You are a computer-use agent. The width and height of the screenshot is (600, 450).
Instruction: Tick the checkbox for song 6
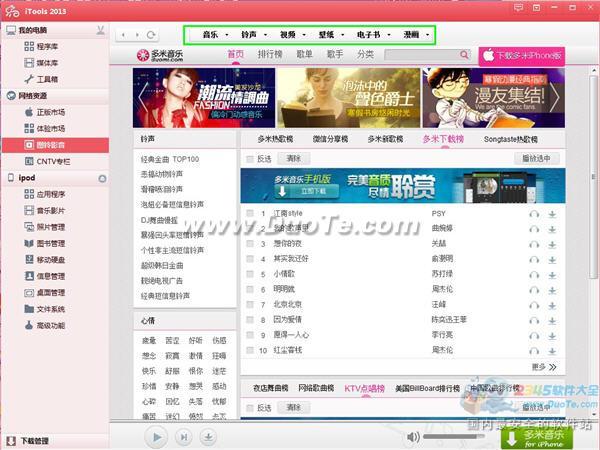pyautogui.click(x=250, y=289)
